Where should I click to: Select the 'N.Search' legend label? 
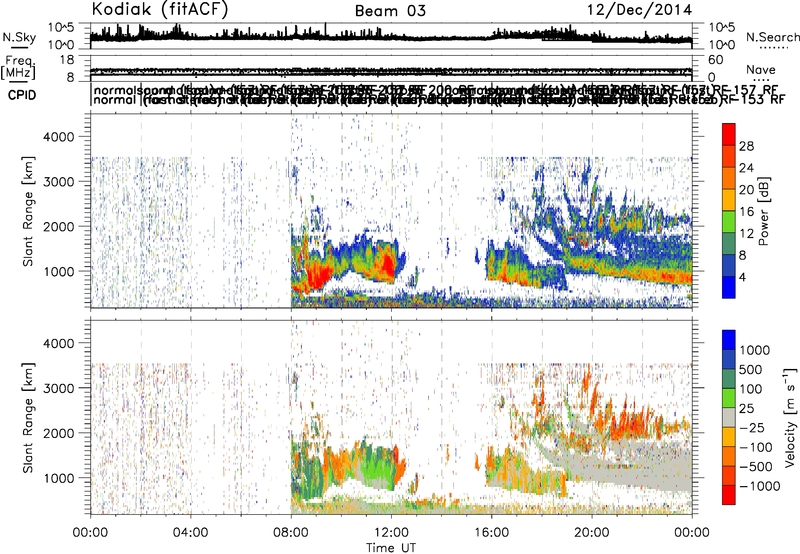(772, 37)
